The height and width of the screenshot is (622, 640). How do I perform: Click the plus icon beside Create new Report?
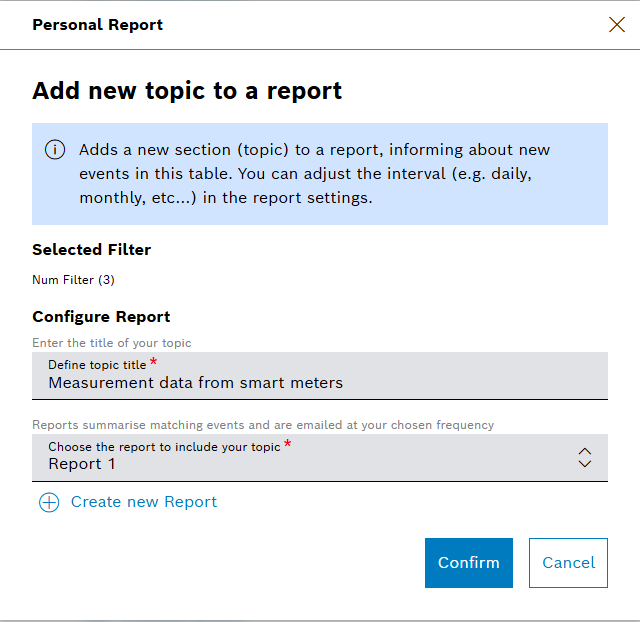(x=49, y=502)
